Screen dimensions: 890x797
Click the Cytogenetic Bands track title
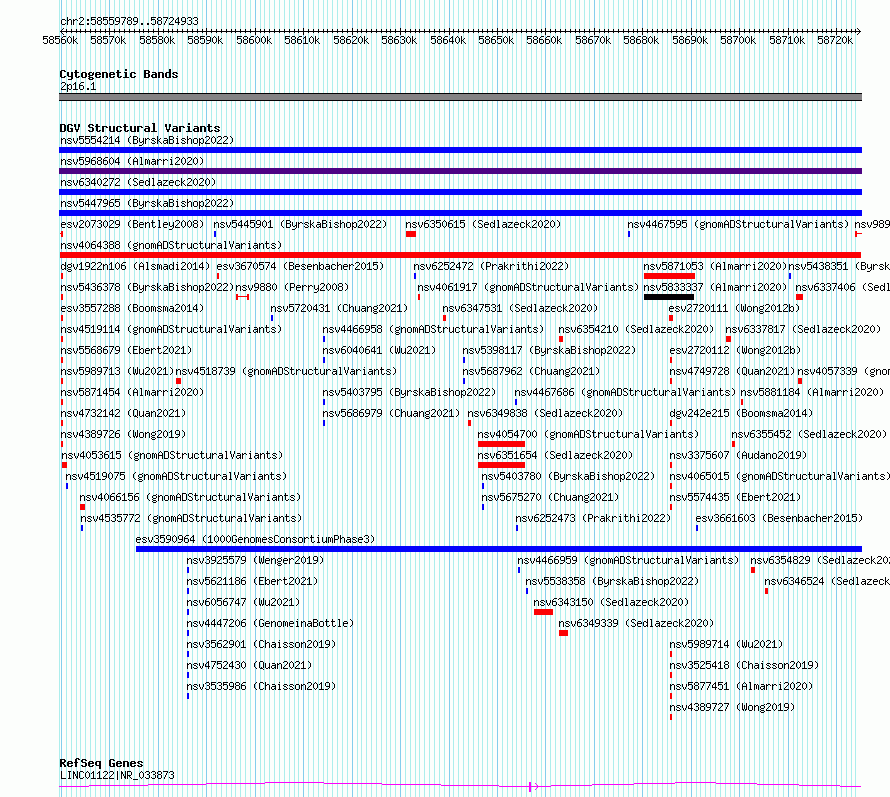pyautogui.click(x=119, y=74)
